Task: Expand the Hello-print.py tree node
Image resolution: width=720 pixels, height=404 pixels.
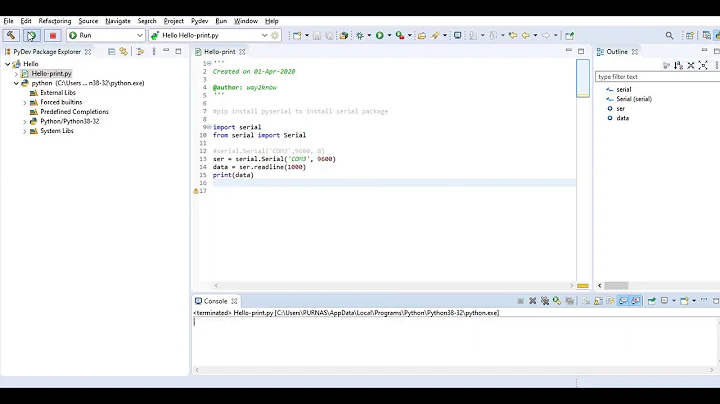Action: tap(16, 74)
